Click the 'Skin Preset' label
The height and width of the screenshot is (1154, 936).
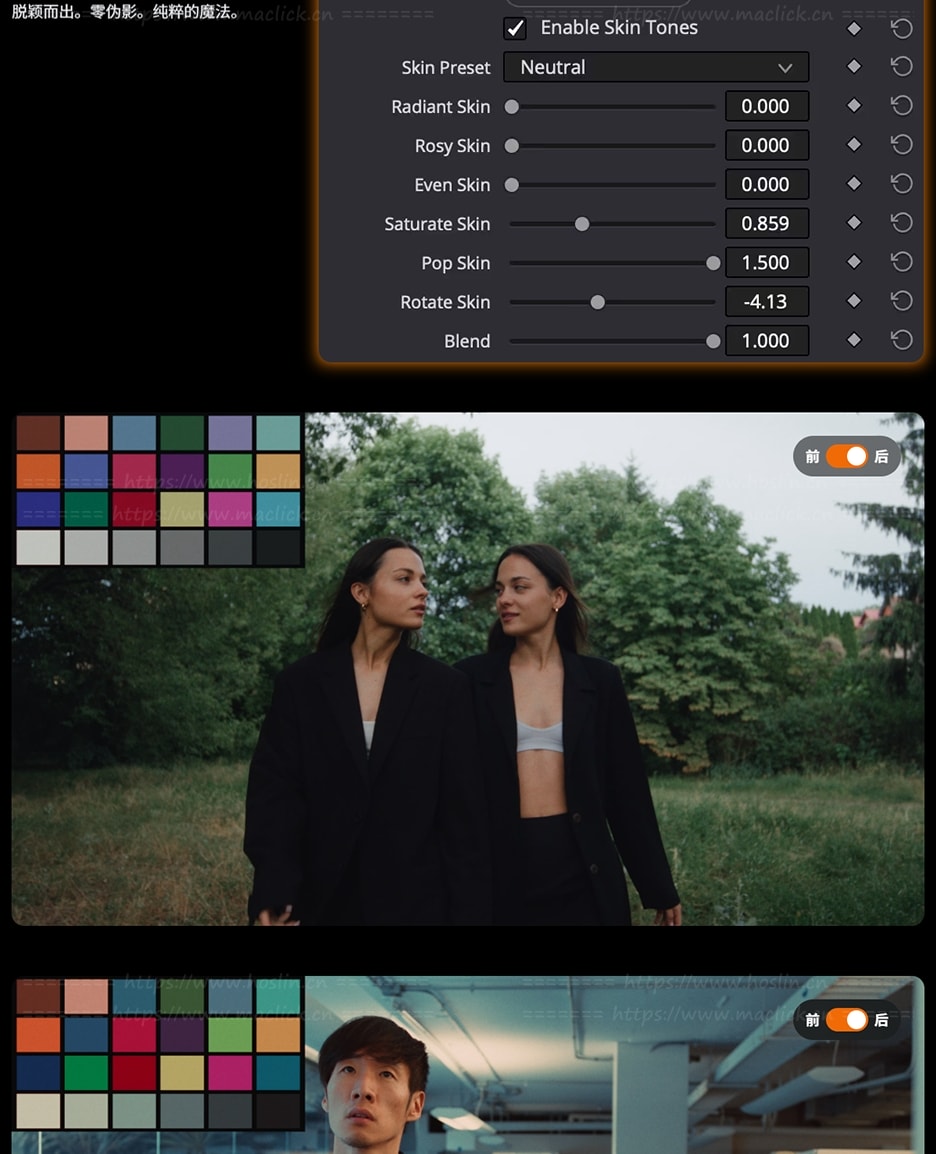point(445,68)
